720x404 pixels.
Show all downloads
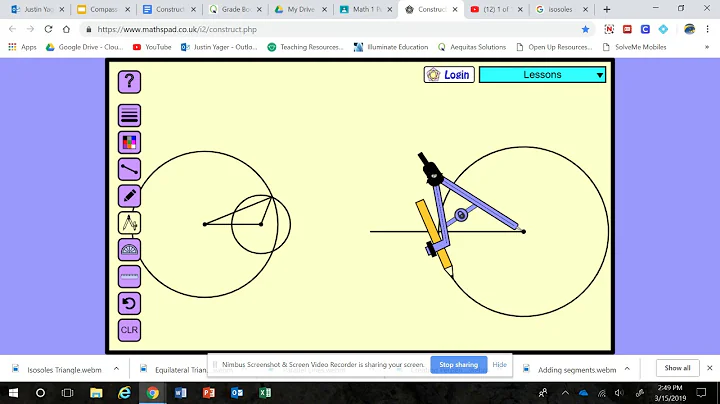pos(677,368)
